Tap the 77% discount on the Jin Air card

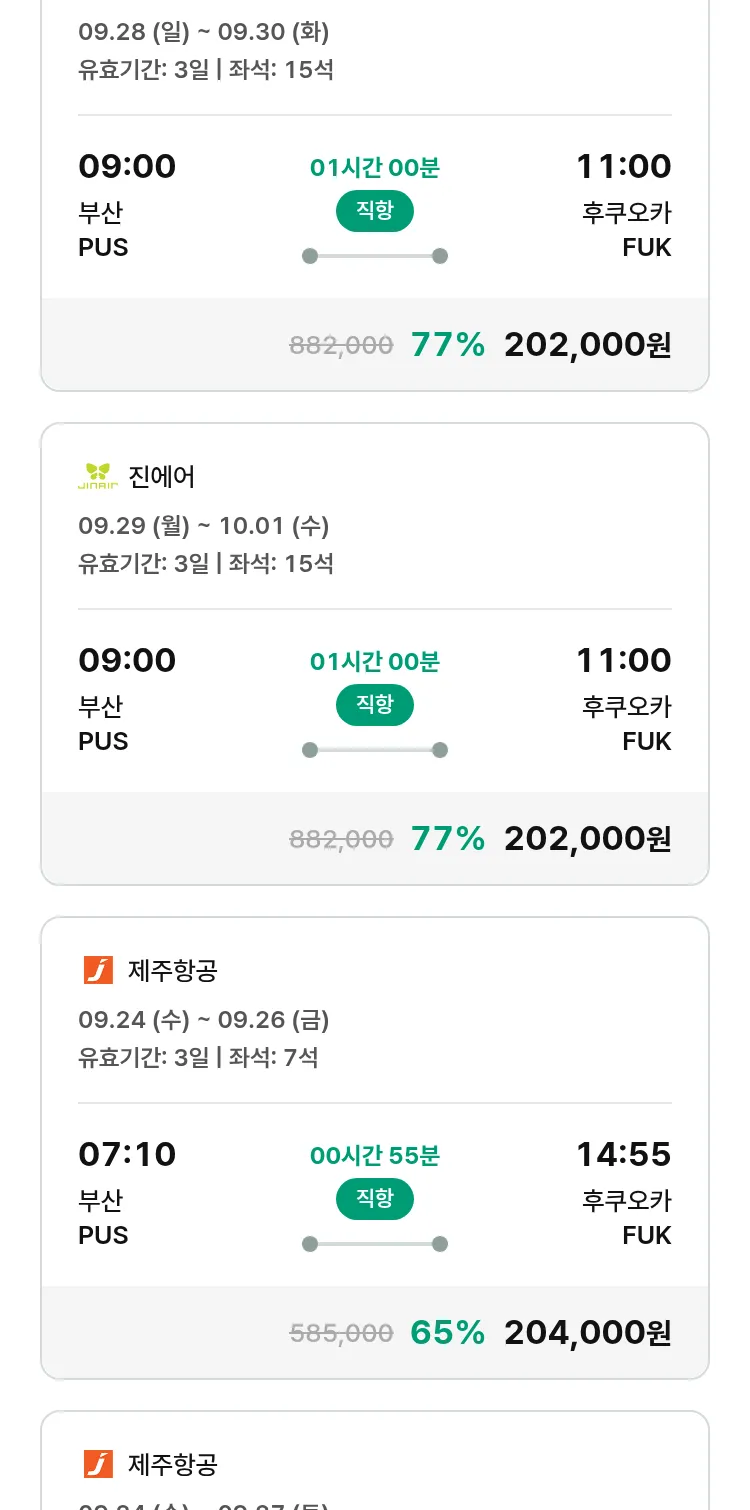click(x=447, y=838)
